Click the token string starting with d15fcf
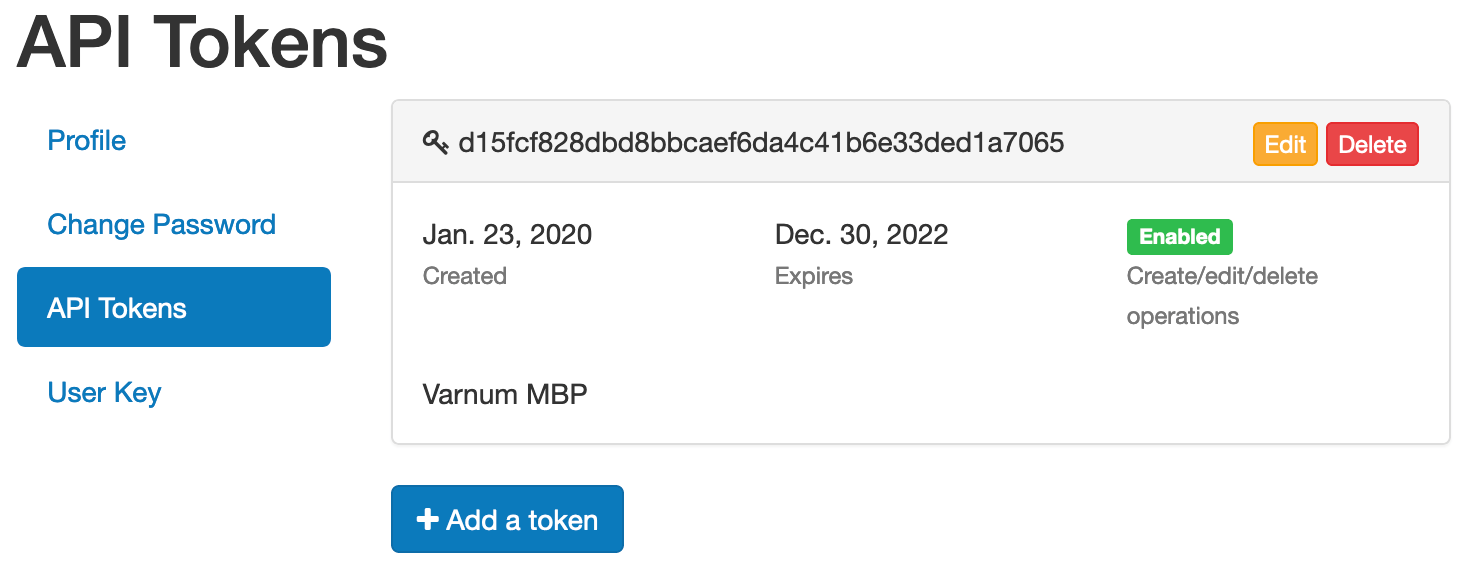Screen dimensions: 1468x572 pos(761,143)
